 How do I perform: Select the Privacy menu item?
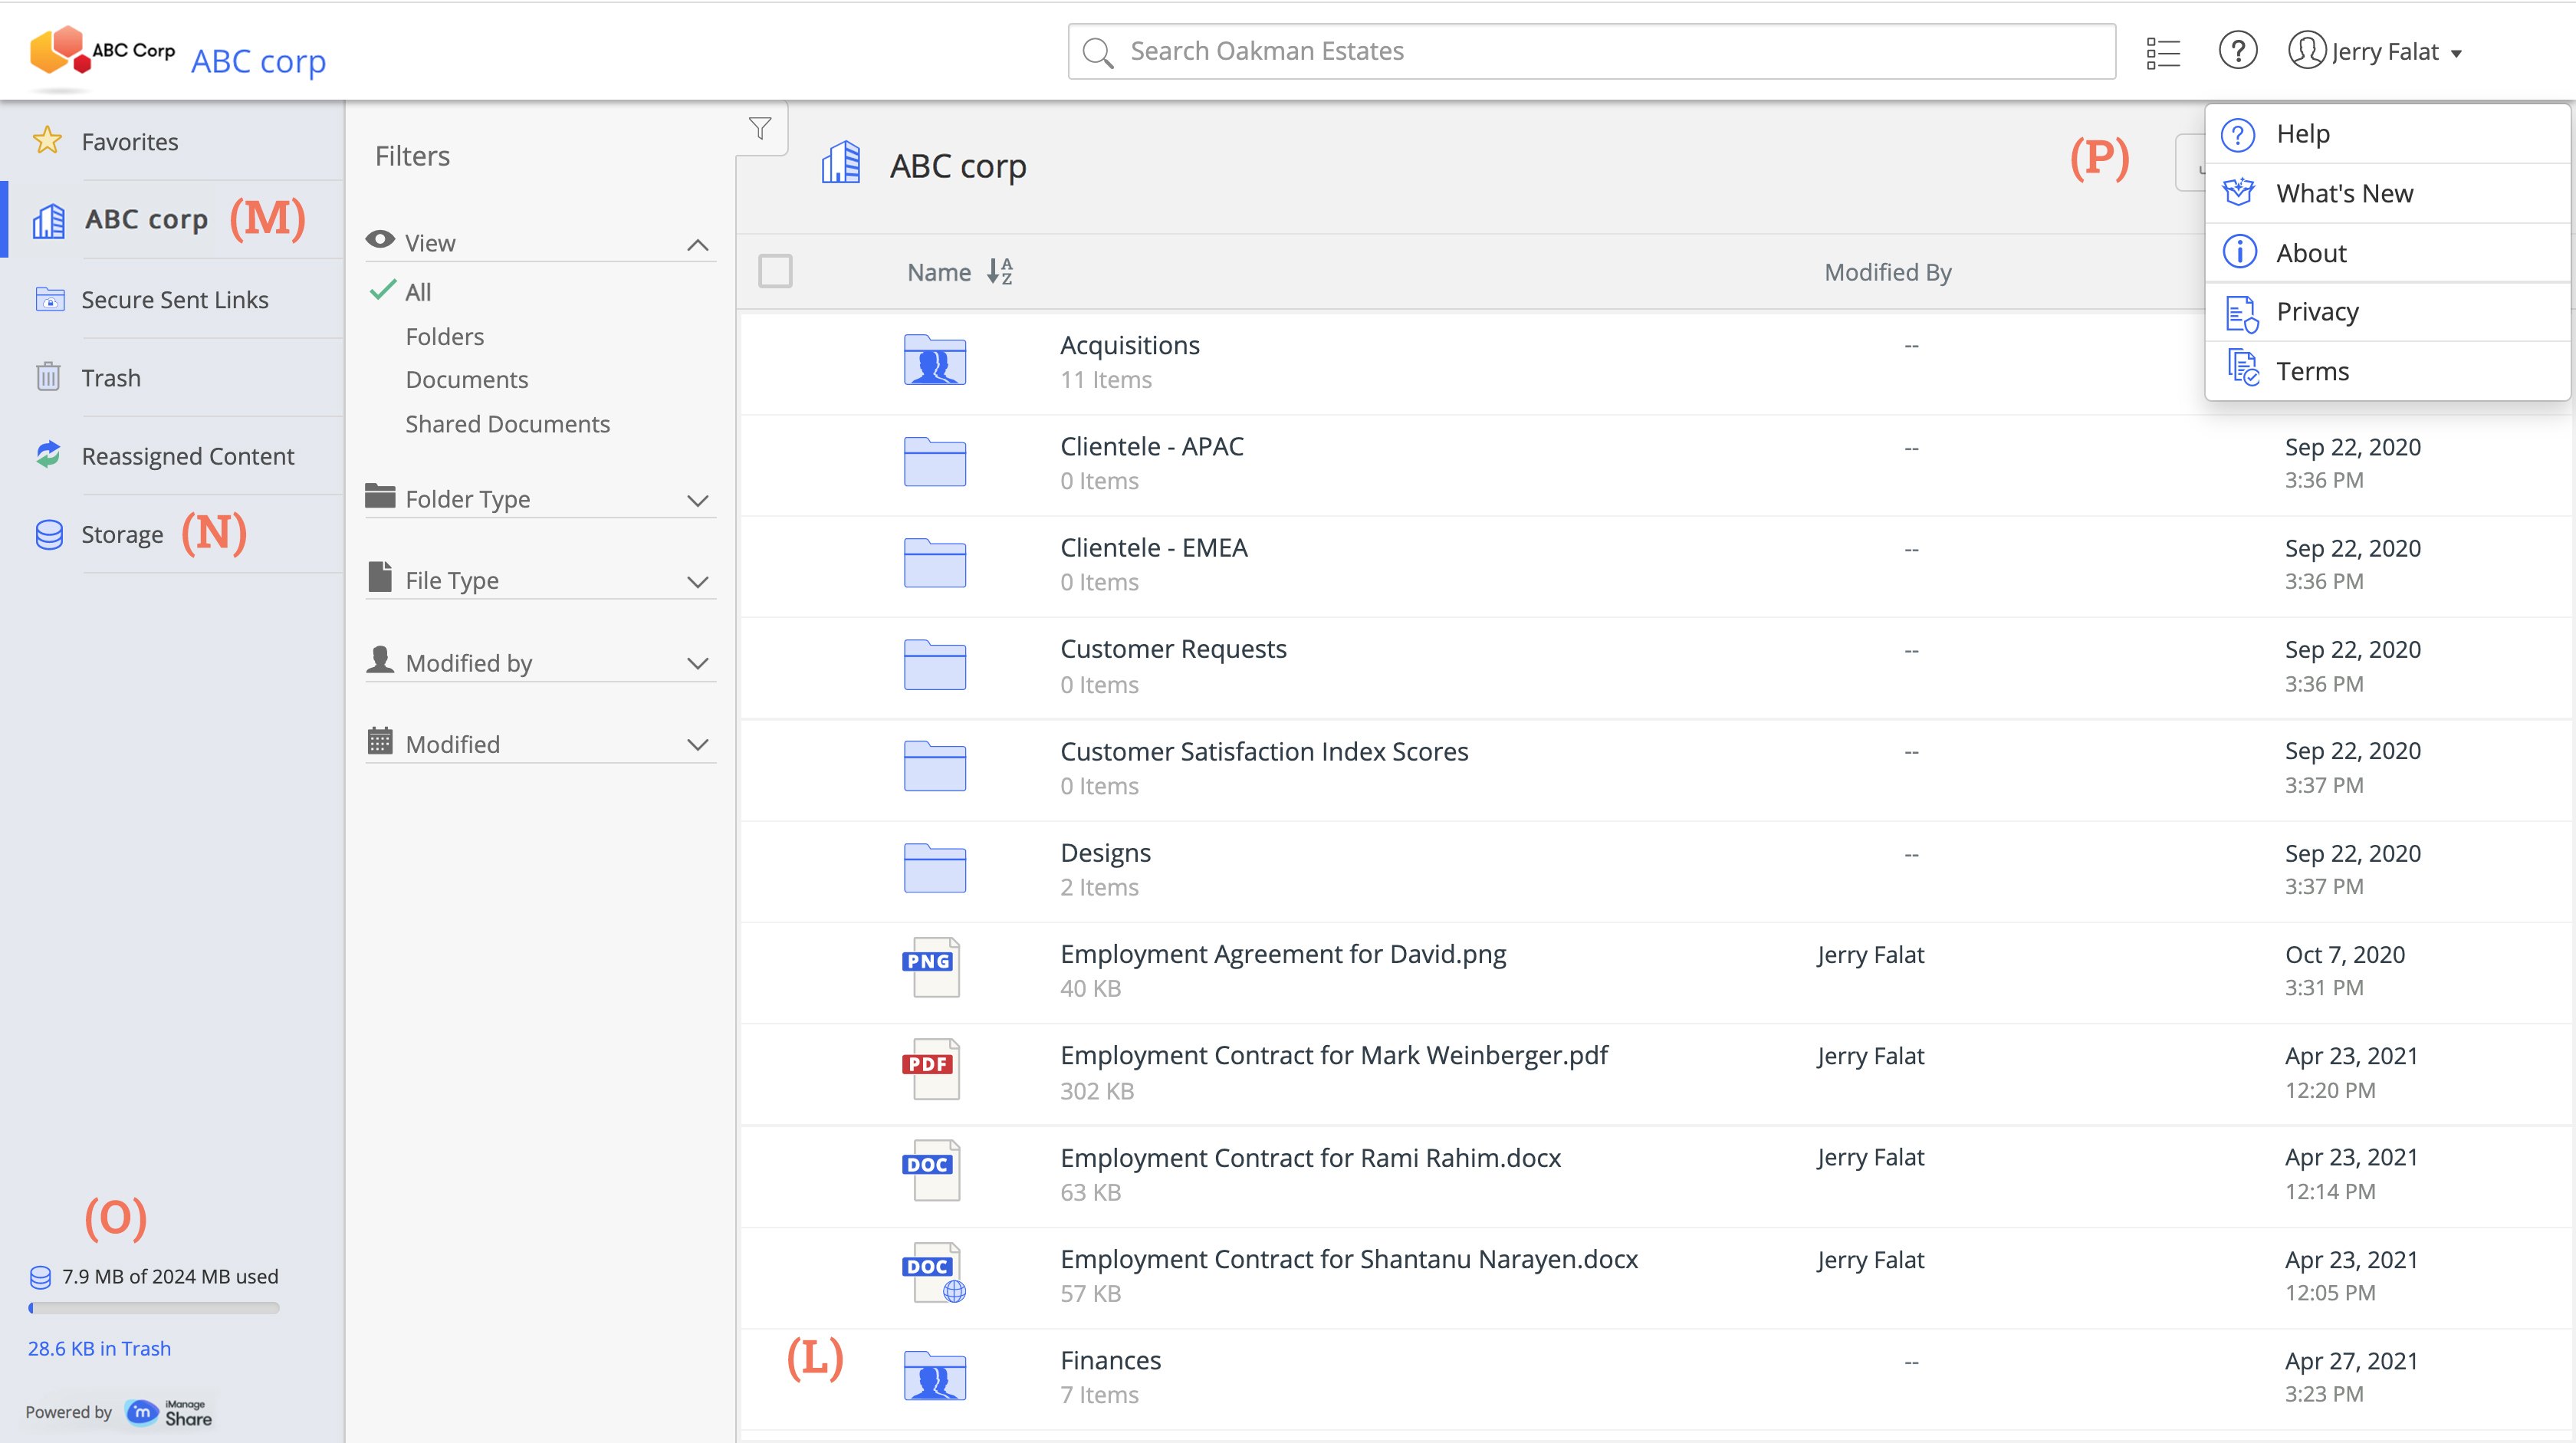coord(2317,311)
